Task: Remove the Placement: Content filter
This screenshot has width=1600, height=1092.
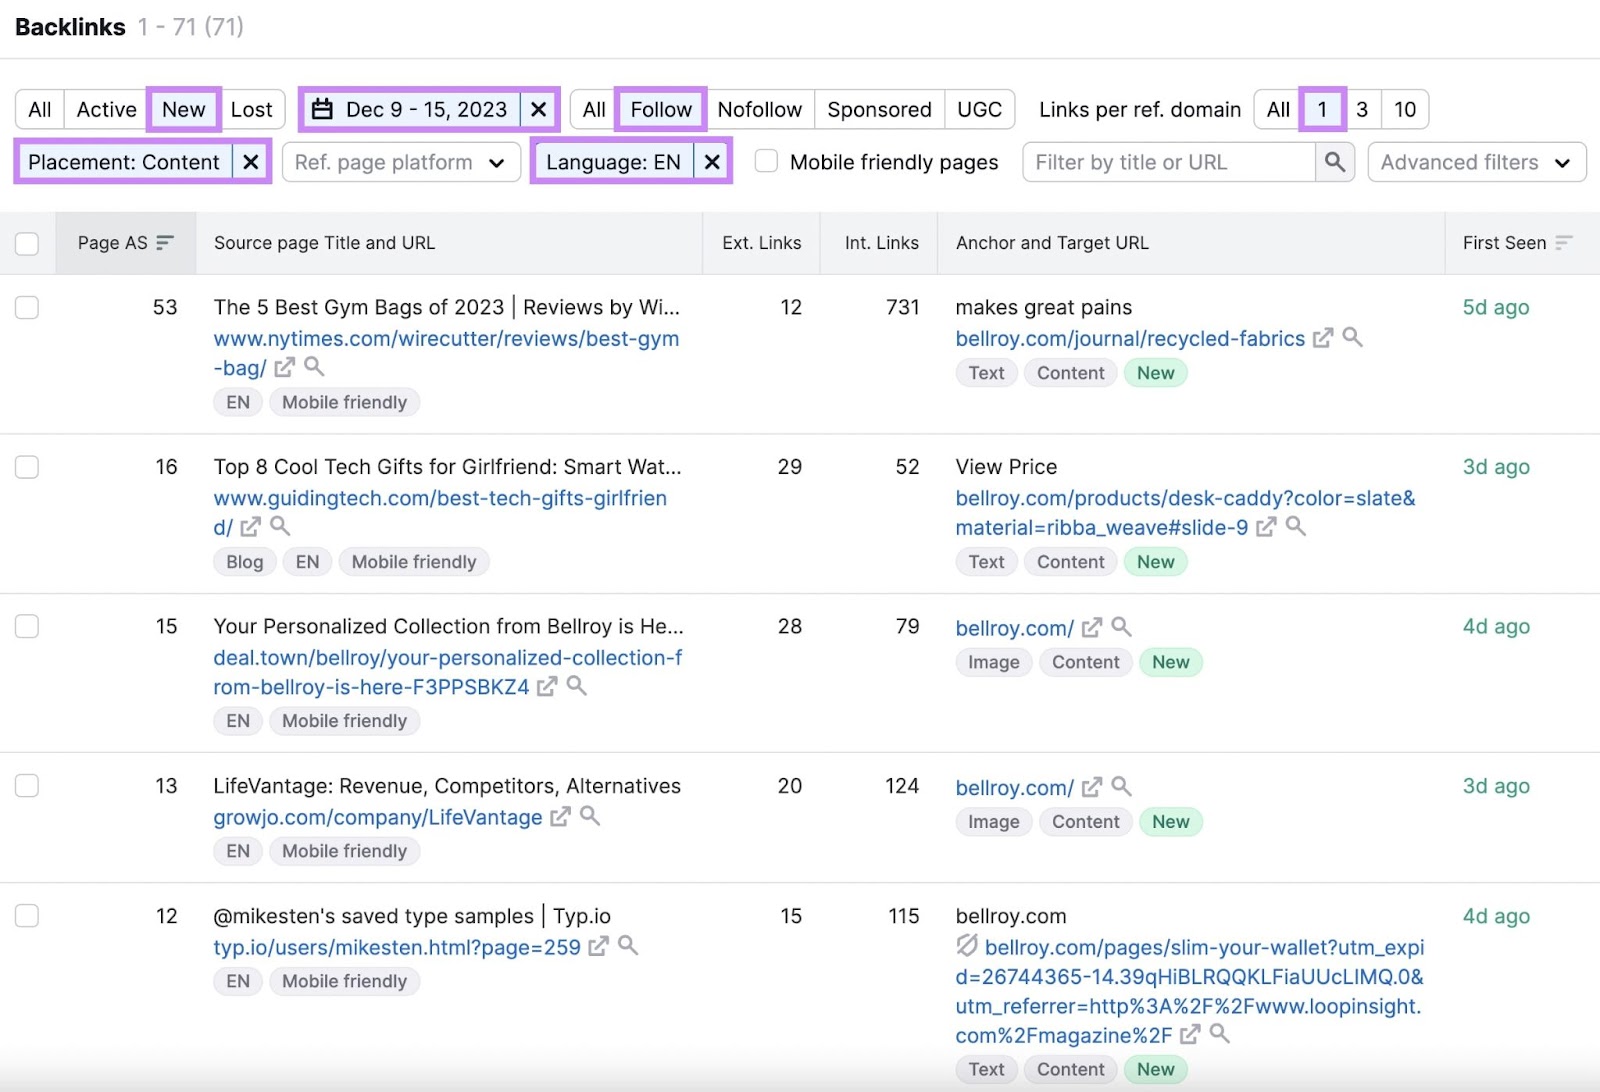Action: pyautogui.click(x=251, y=162)
